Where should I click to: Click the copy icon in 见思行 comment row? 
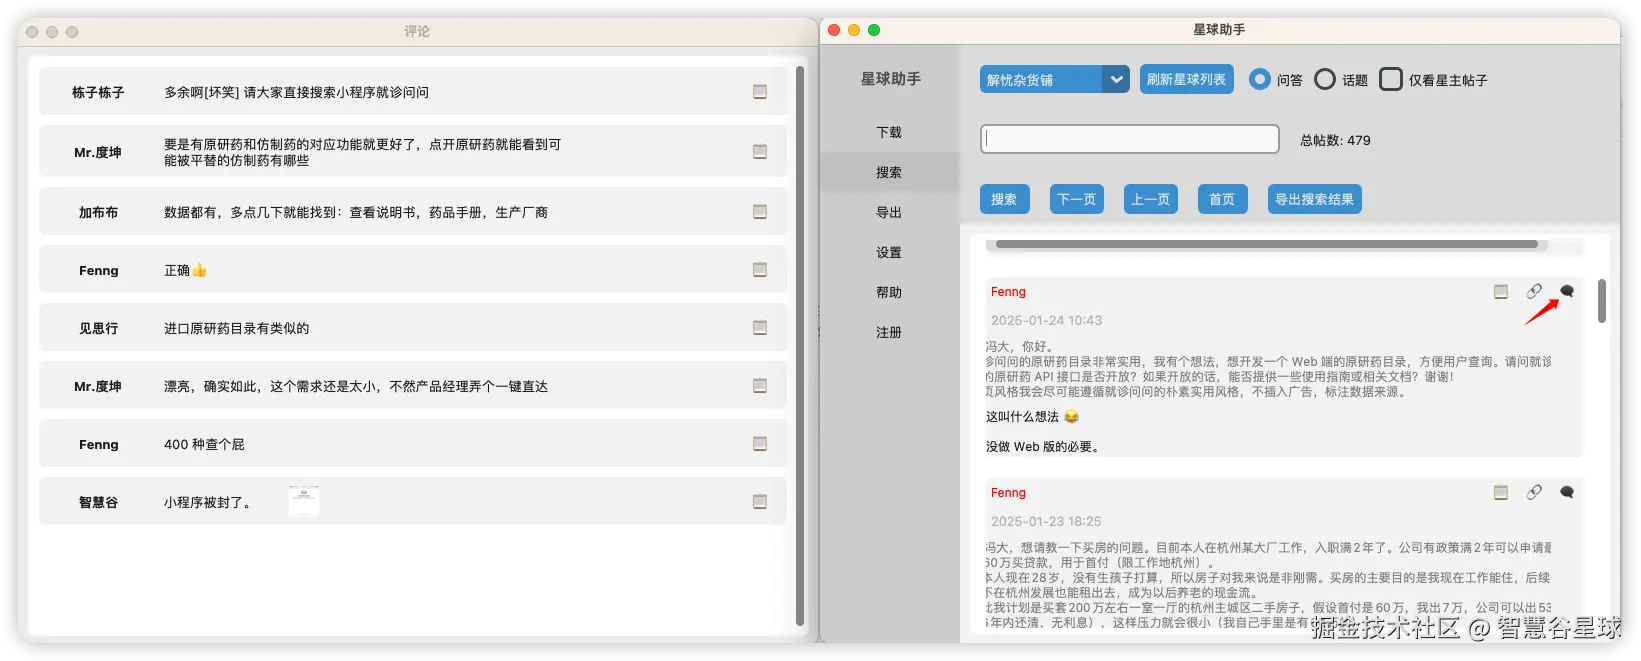(x=760, y=328)
